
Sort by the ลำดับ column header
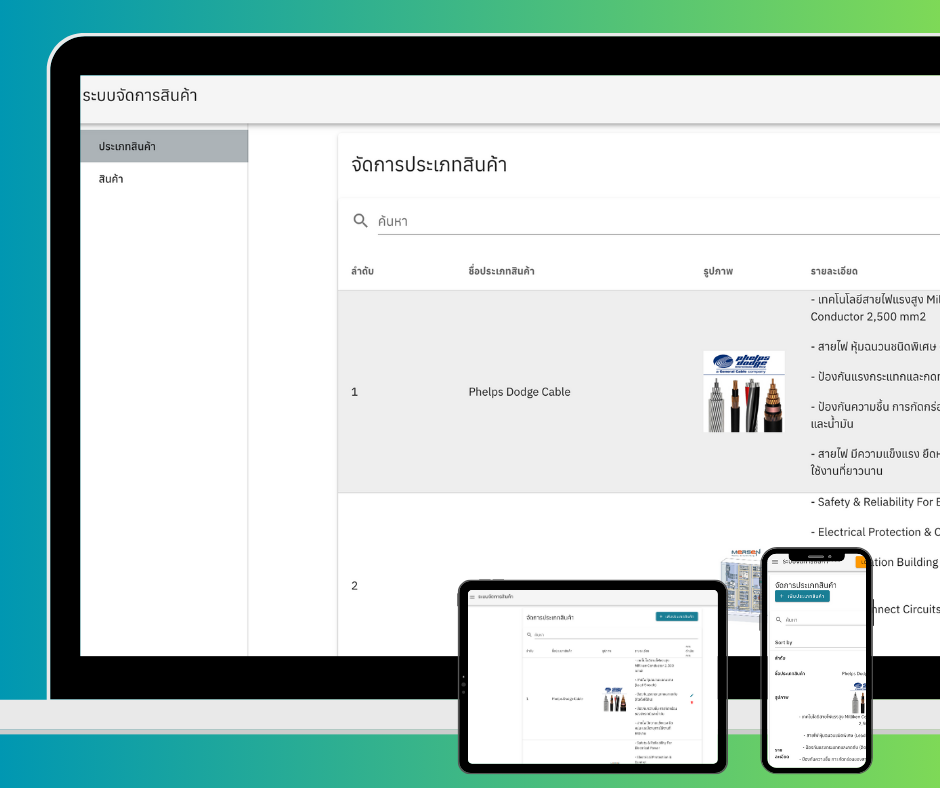(362, 271)
